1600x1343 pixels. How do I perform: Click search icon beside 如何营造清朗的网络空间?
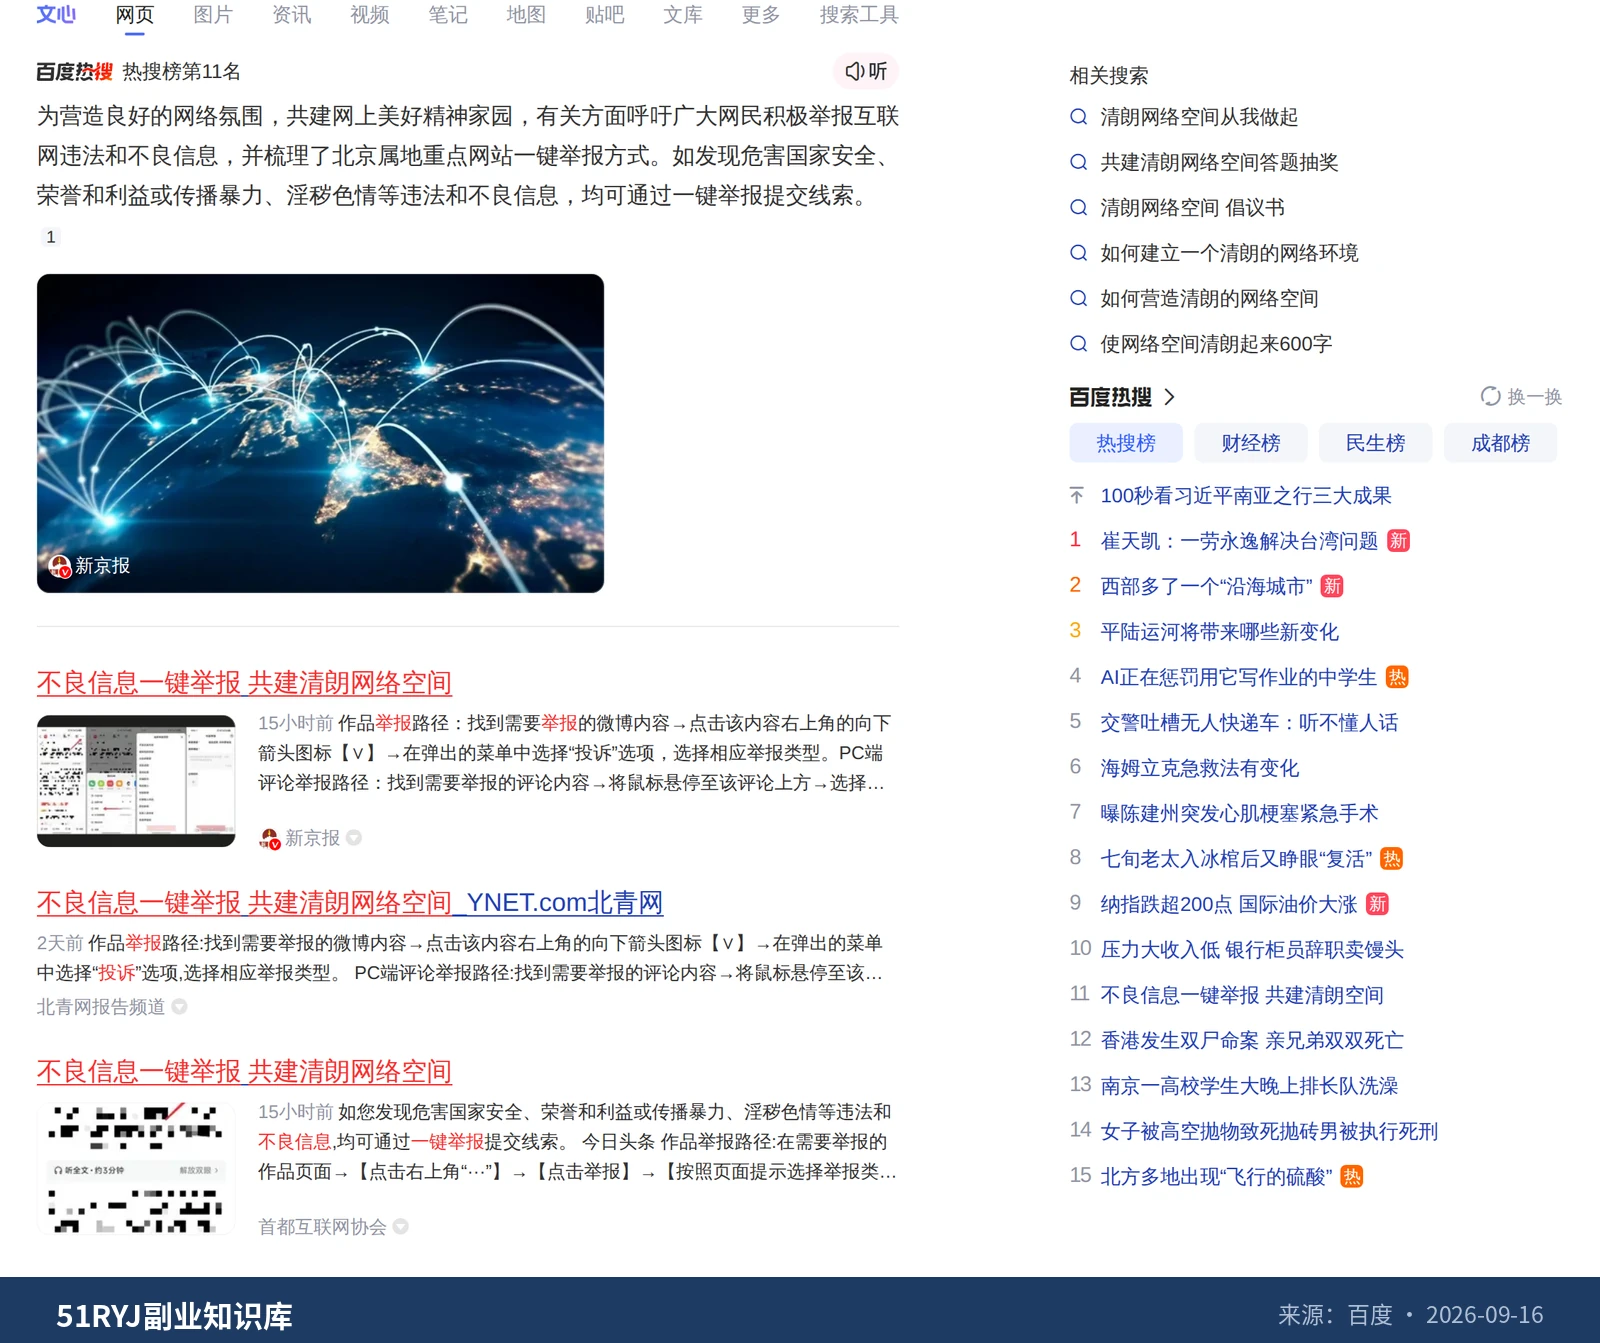tap(1079, 298)
